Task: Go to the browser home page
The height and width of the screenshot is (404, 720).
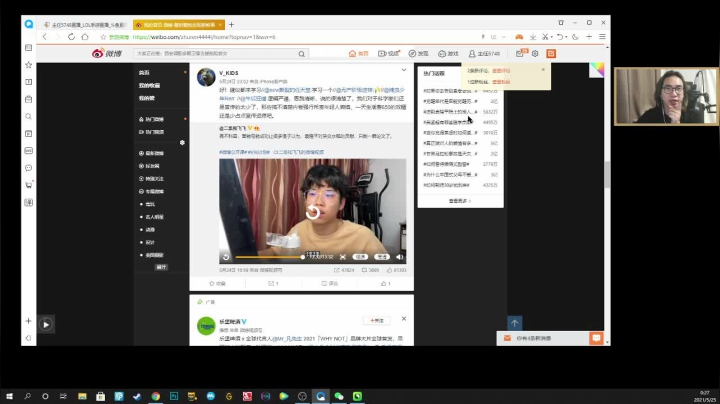Action: pyautogui.click(x=85, y=37)
